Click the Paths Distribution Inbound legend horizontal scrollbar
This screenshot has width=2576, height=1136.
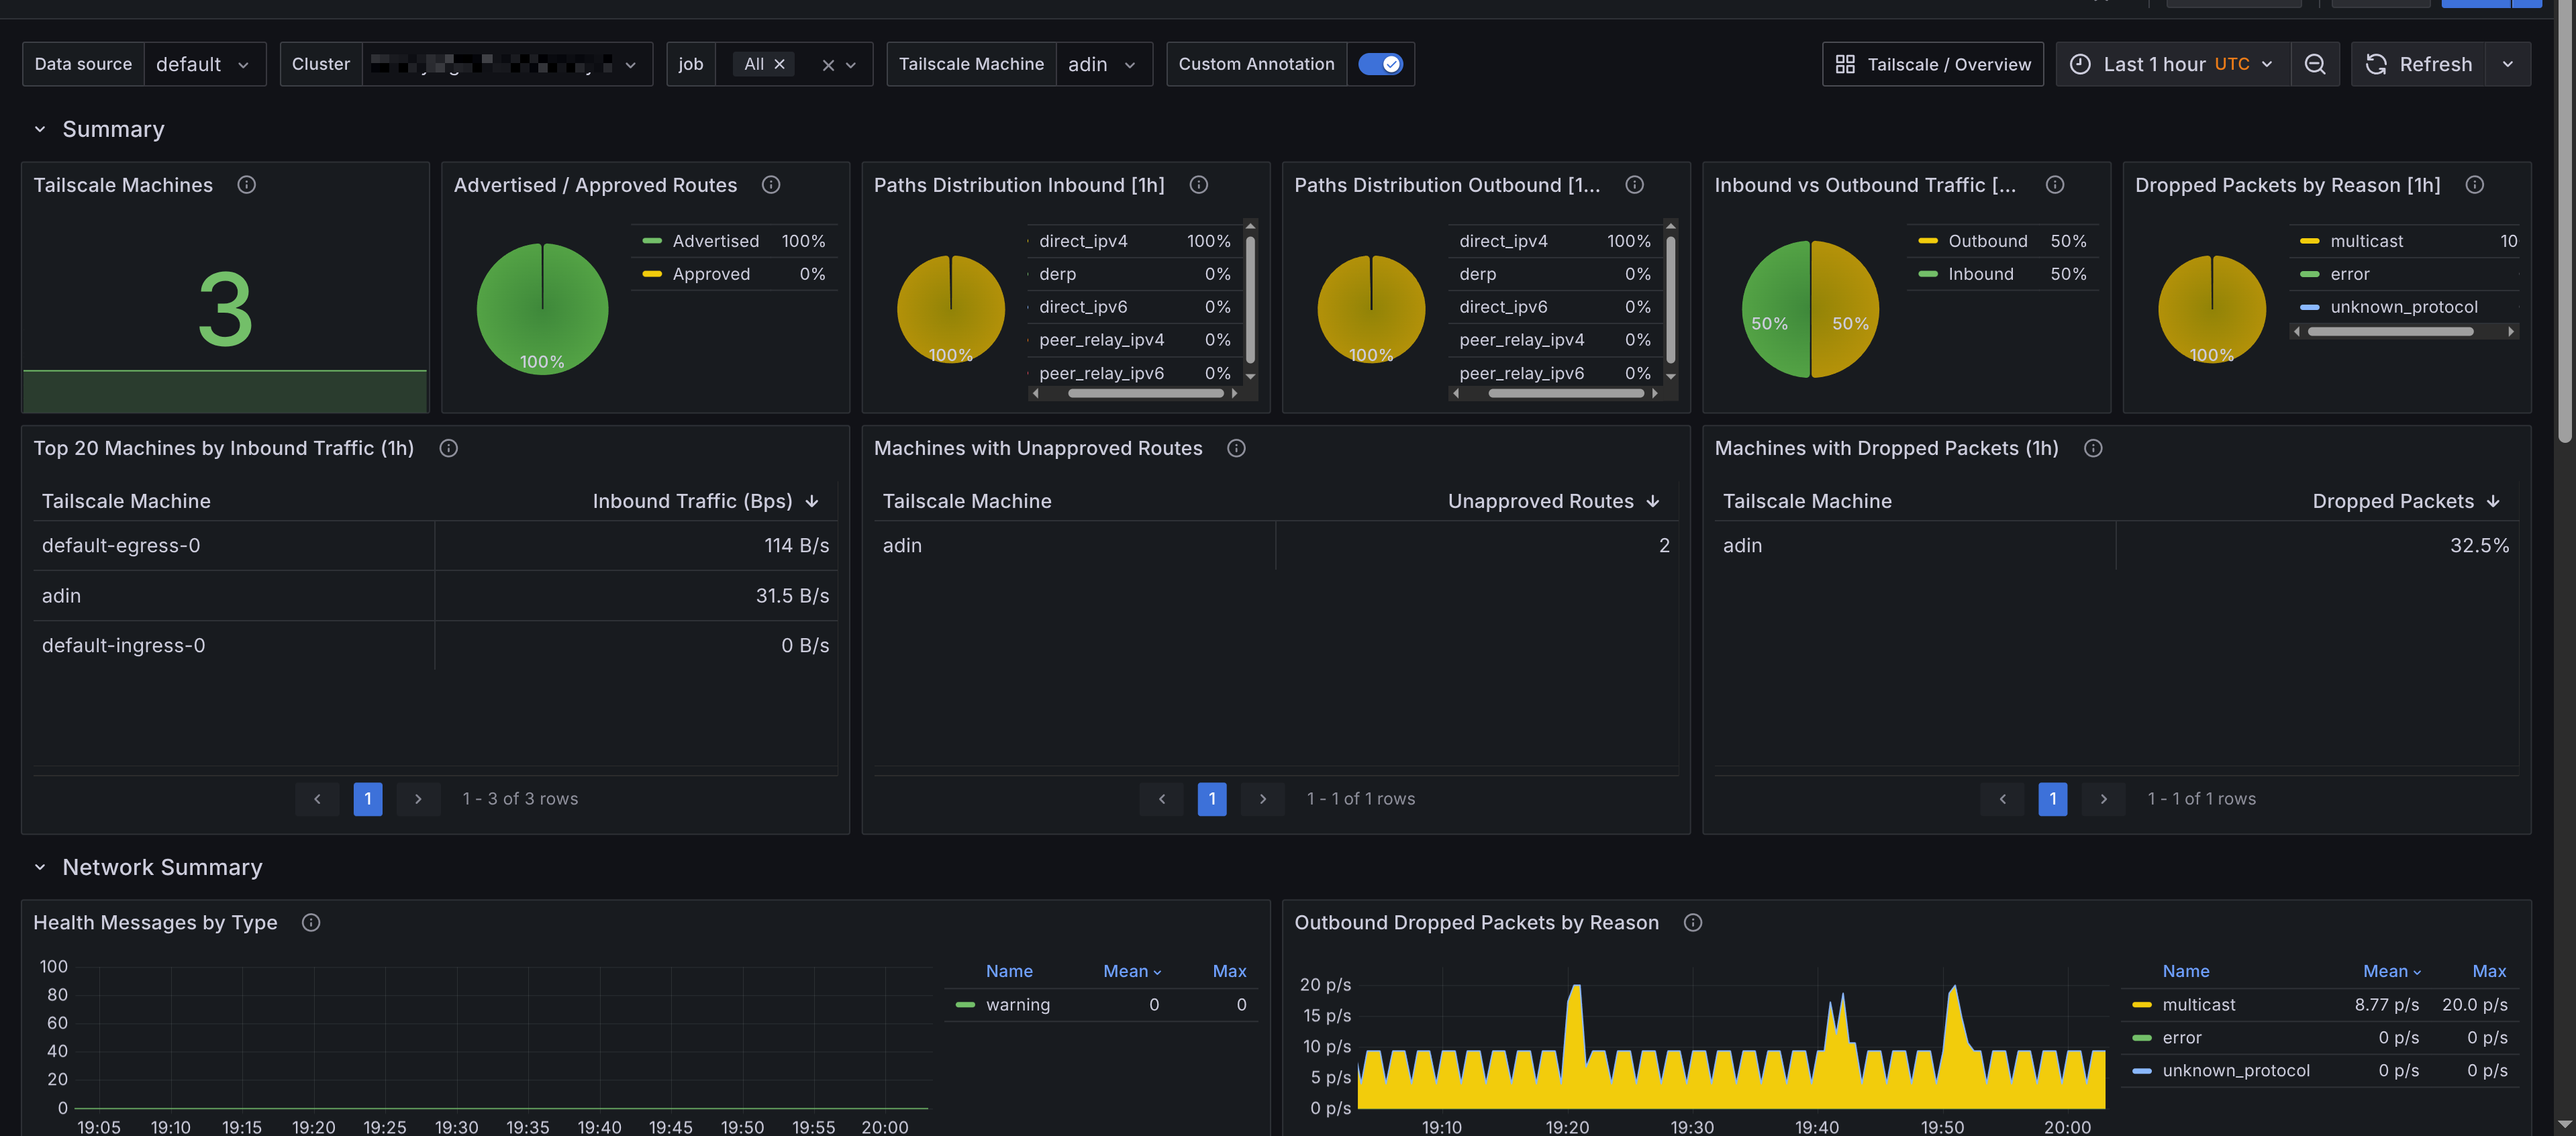pyautogui.click(x=1145, y=393)
